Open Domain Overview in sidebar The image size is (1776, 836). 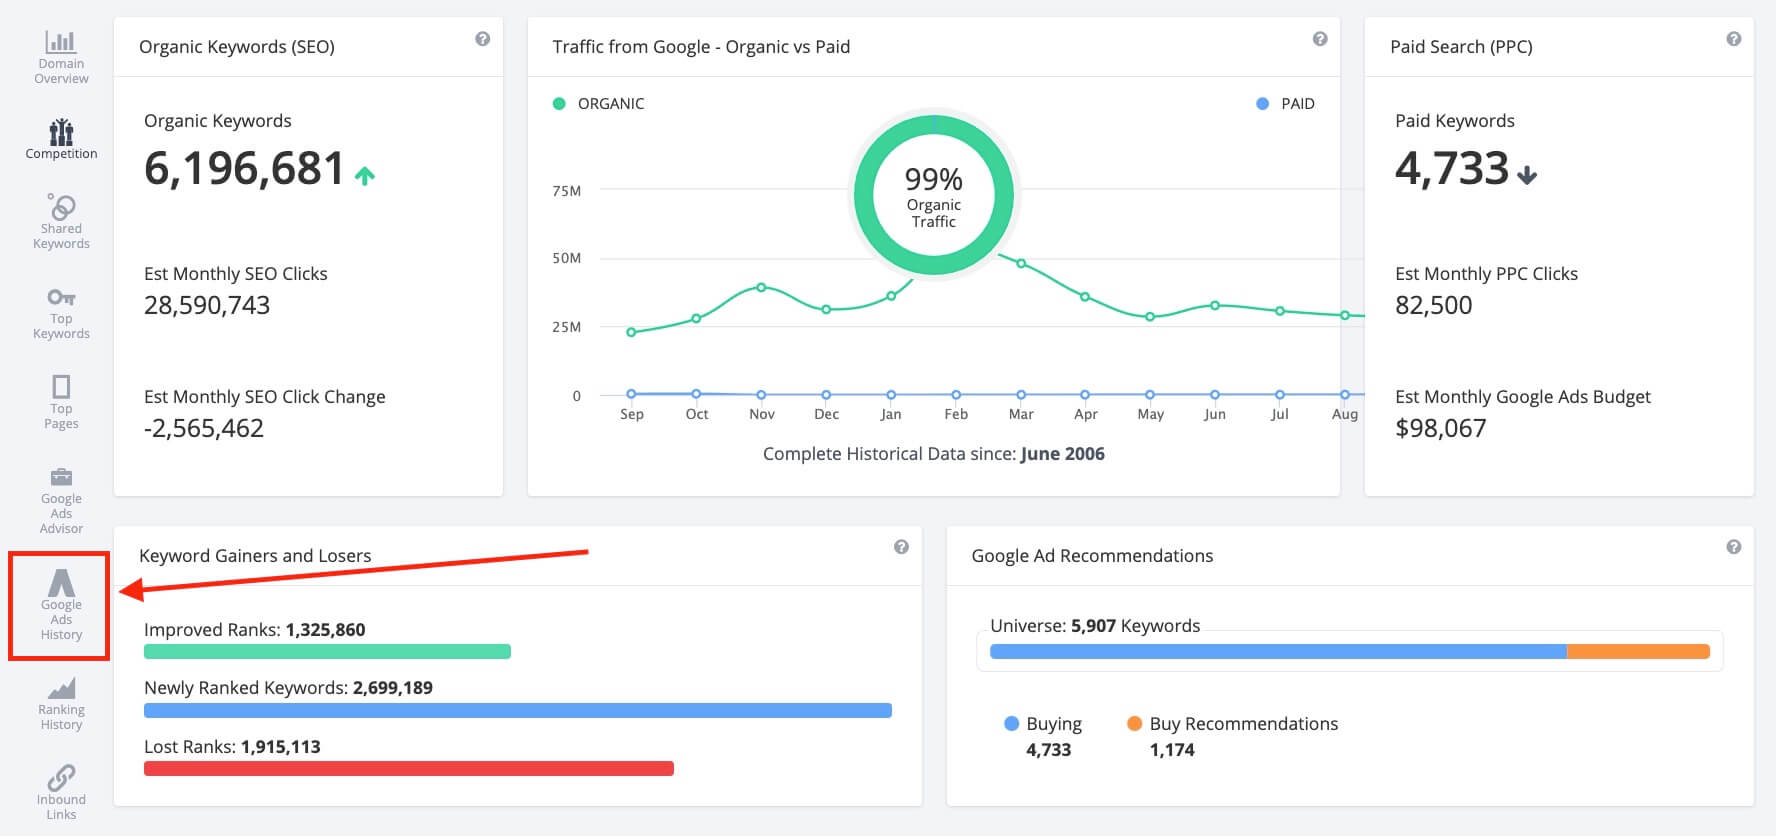pyautogui.click(x=61, y=57)
